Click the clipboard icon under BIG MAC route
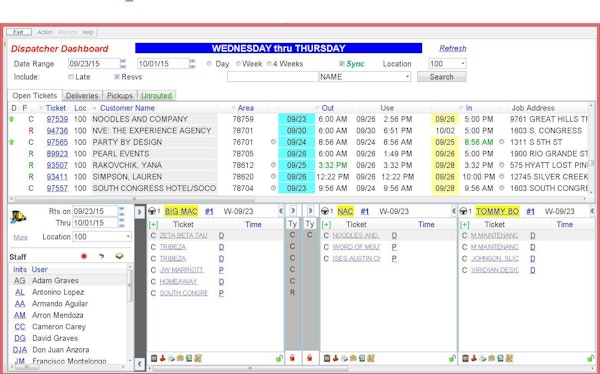Image resolution: width=600 pixels, height=374 pixels. (154, 358)
